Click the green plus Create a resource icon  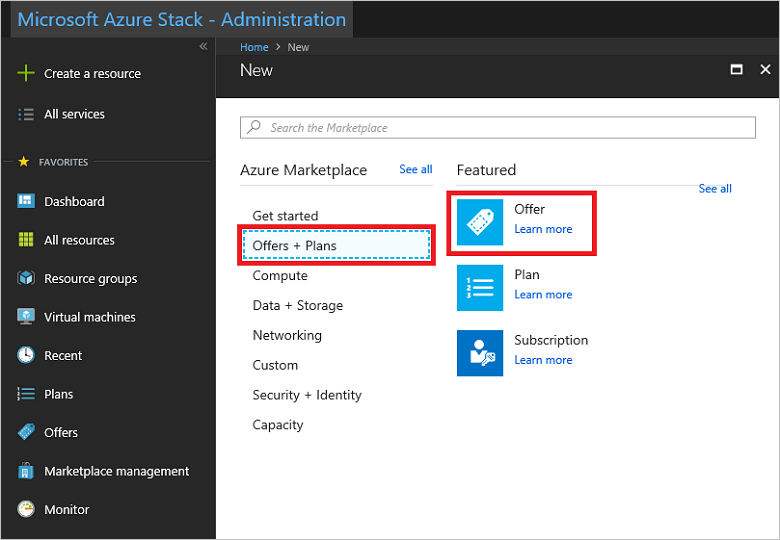click(x=26, y=74)
